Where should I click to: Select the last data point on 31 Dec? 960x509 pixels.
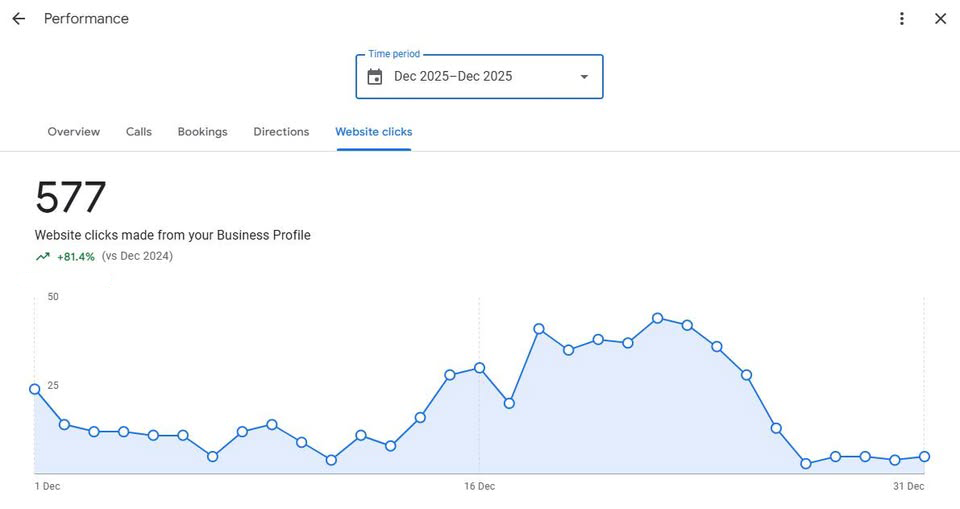pos(924,457)
